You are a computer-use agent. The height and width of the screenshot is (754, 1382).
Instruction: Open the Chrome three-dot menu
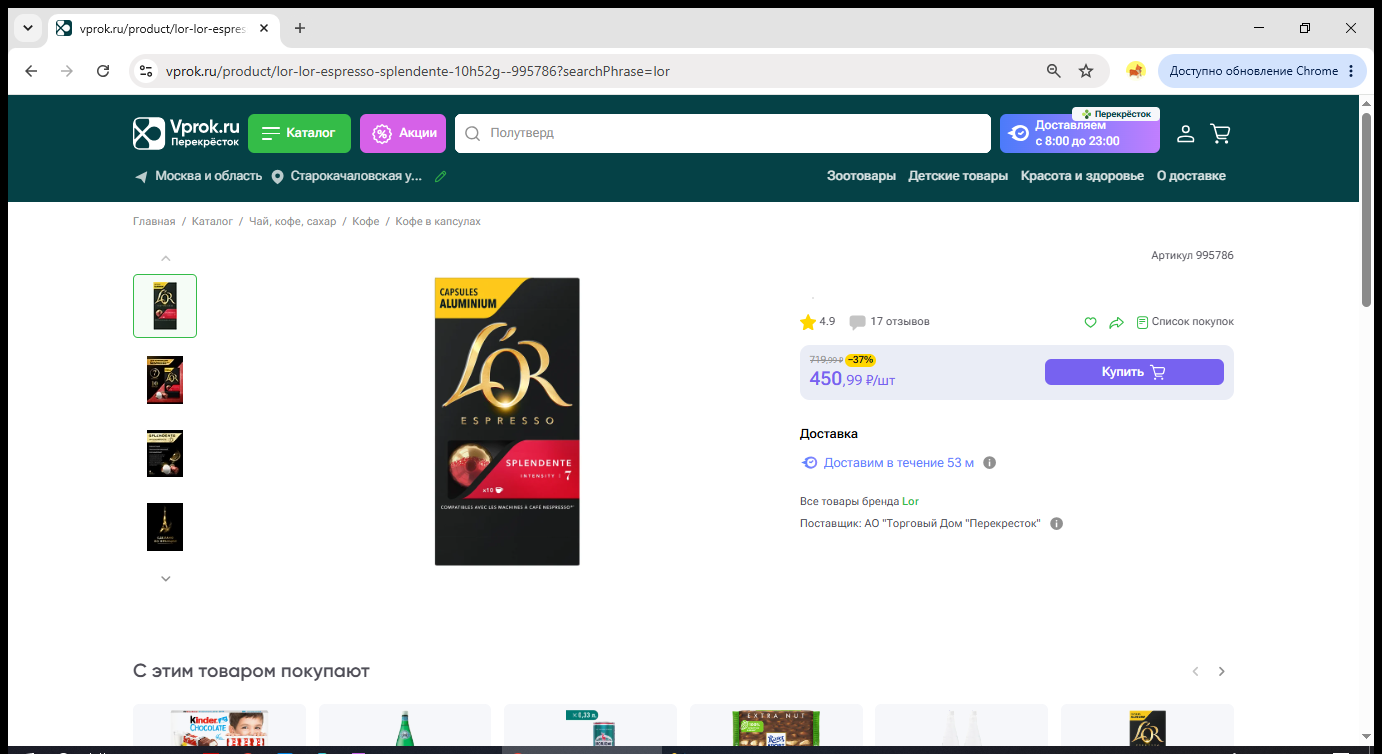(1351, 71)
